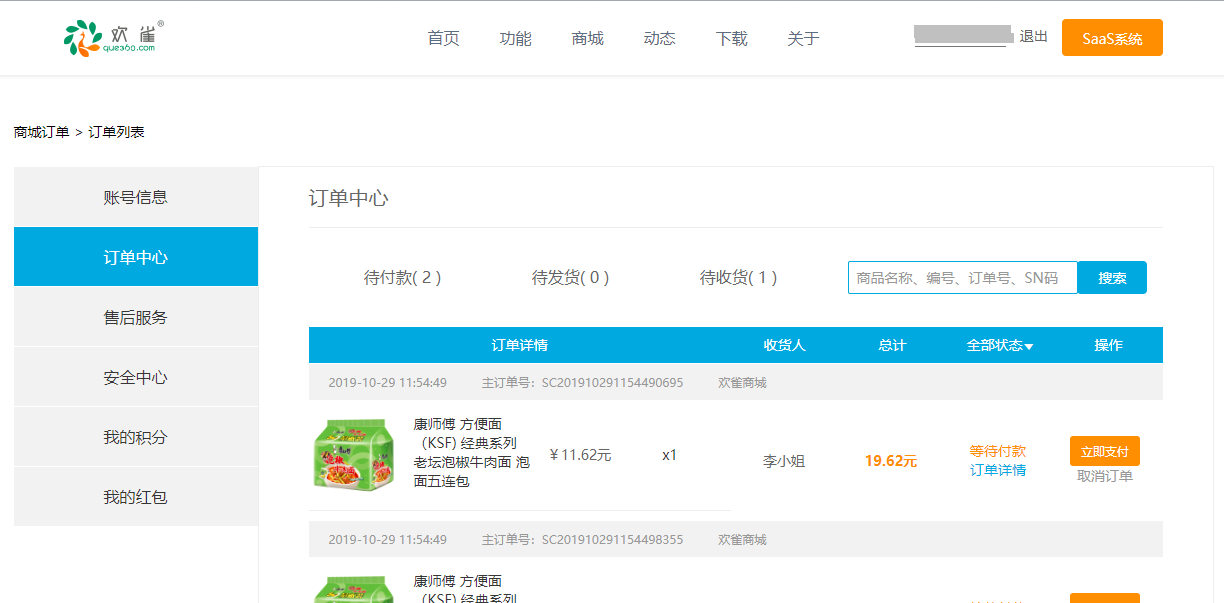
Task: Open the SaaS系统 button
Action: 1112,38
